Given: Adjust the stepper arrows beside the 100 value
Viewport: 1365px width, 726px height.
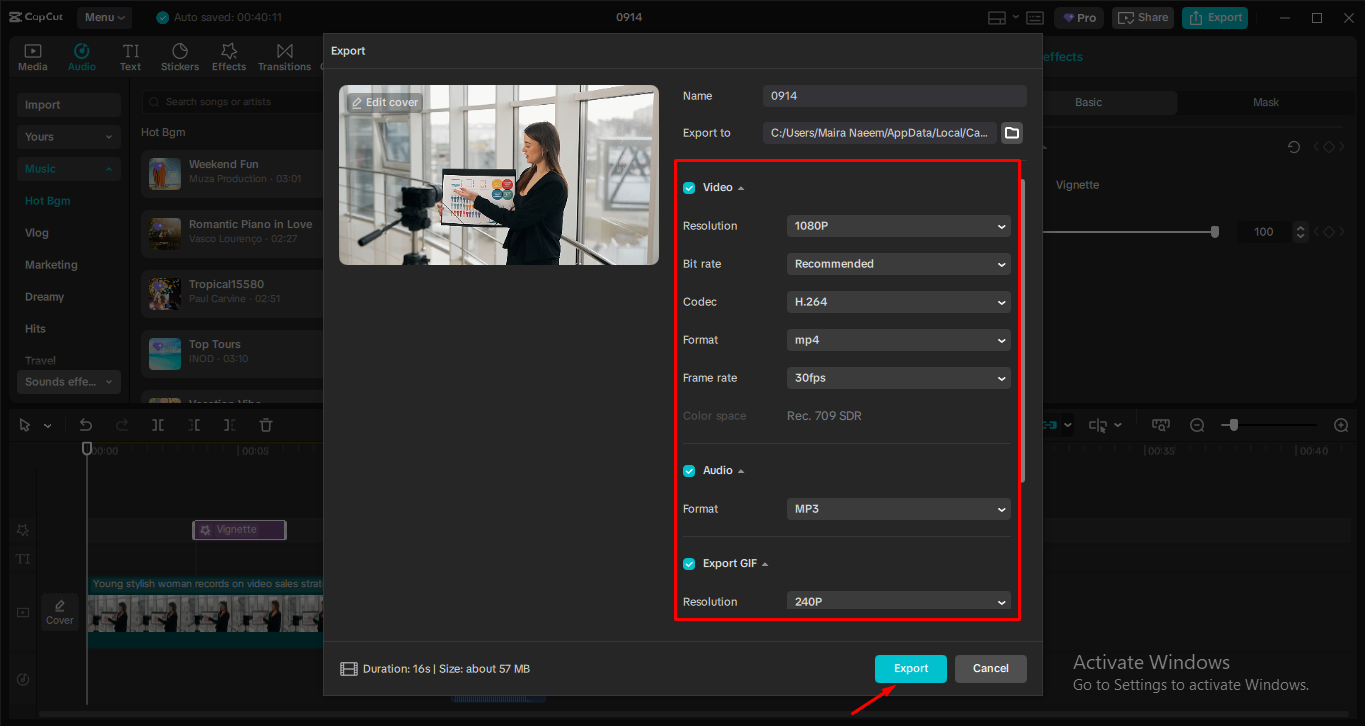Looking at the screenshot, I should click(1300, 232).
